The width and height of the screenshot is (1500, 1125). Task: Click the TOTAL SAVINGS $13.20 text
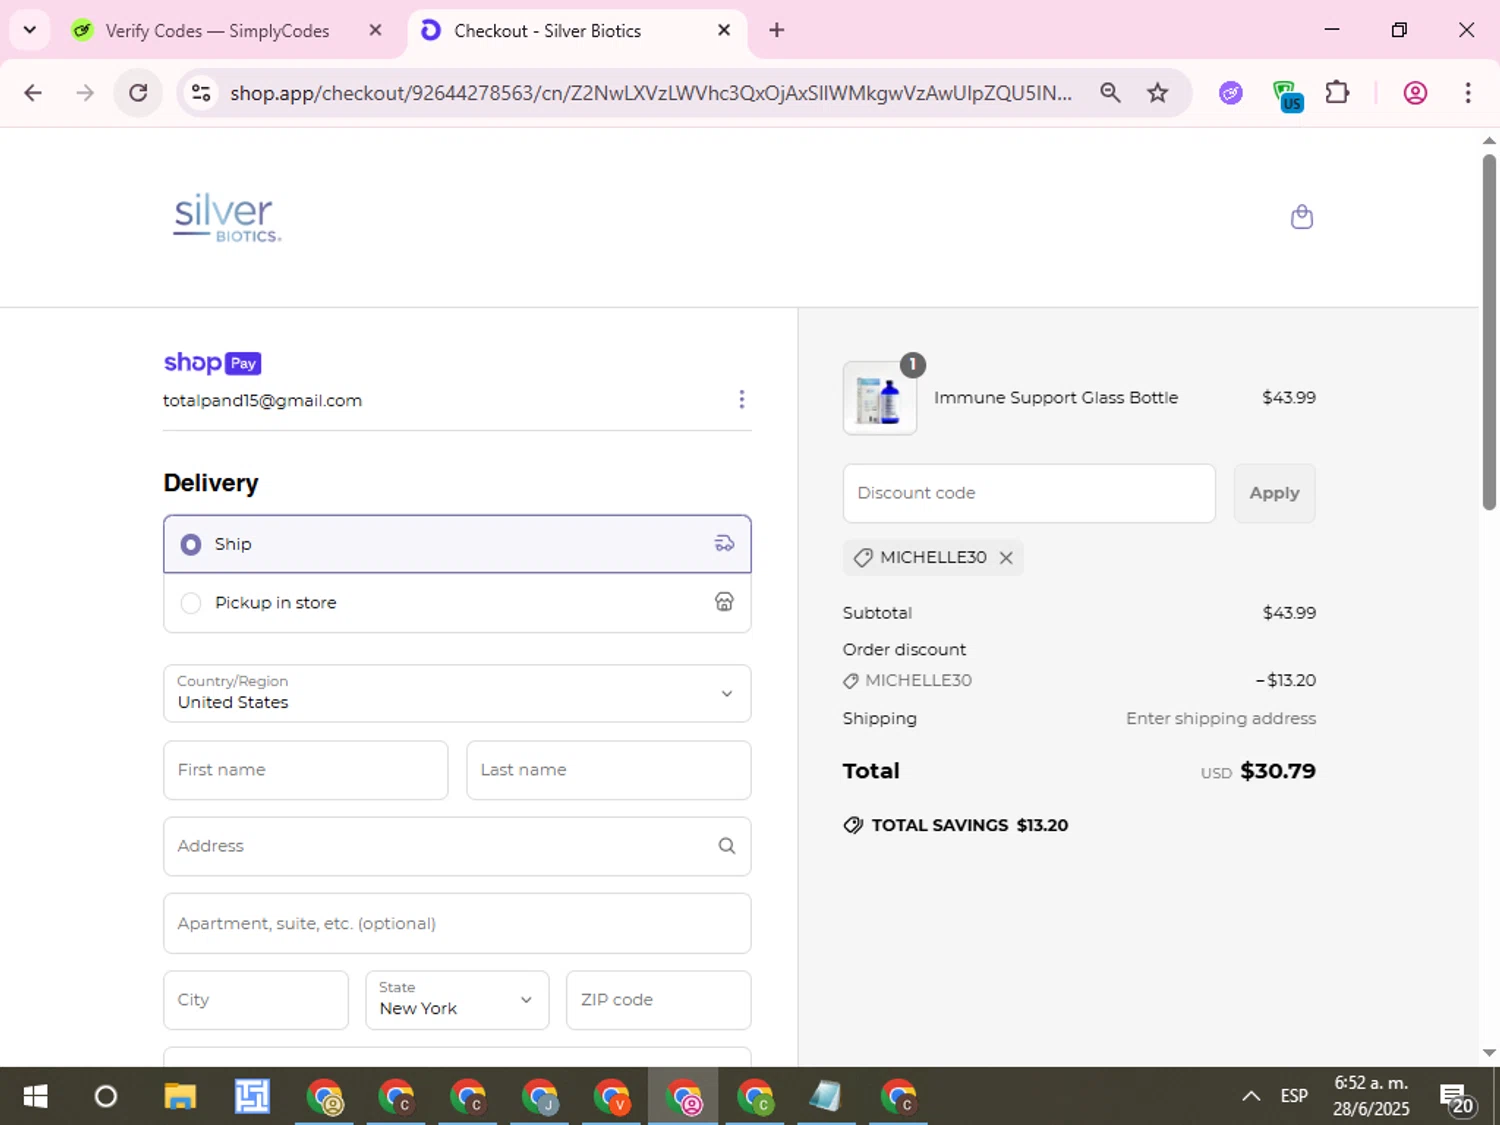pos(969,825)
